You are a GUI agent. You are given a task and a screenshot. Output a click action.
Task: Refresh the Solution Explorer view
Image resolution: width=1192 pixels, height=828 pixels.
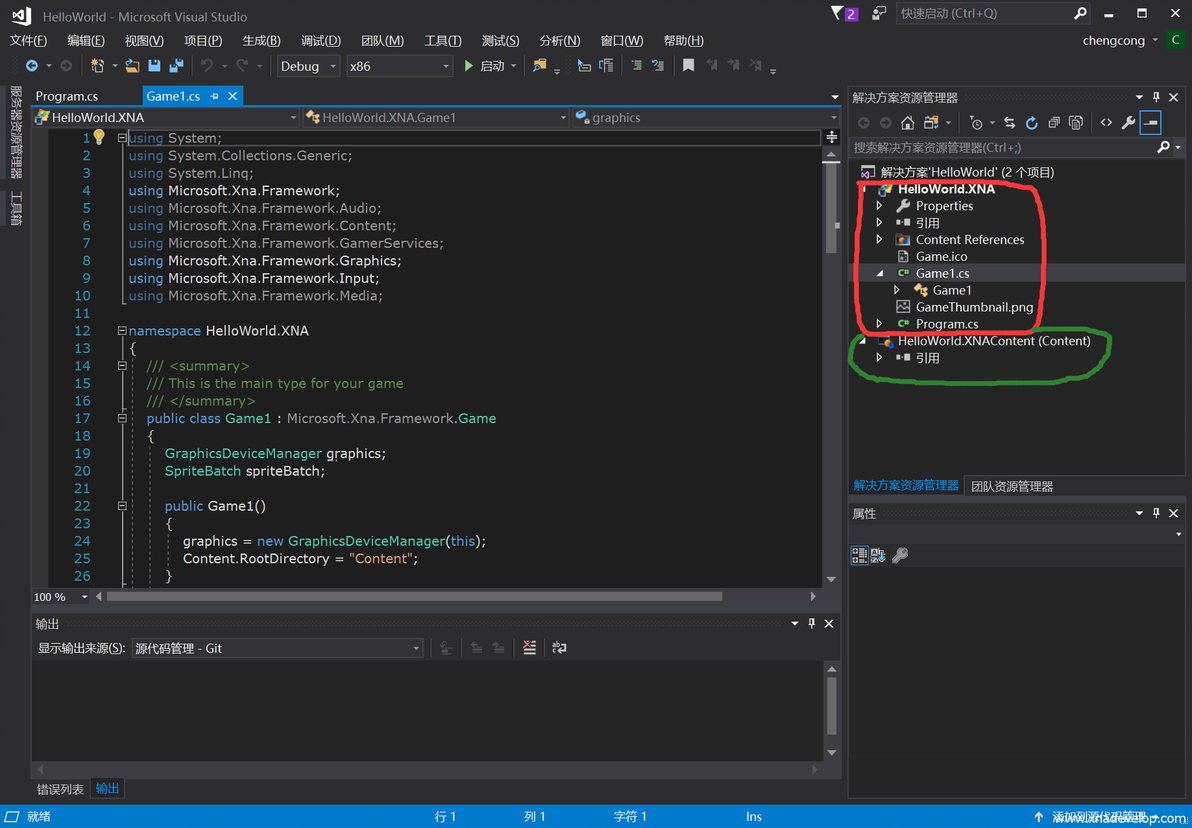coord(1032,122)
